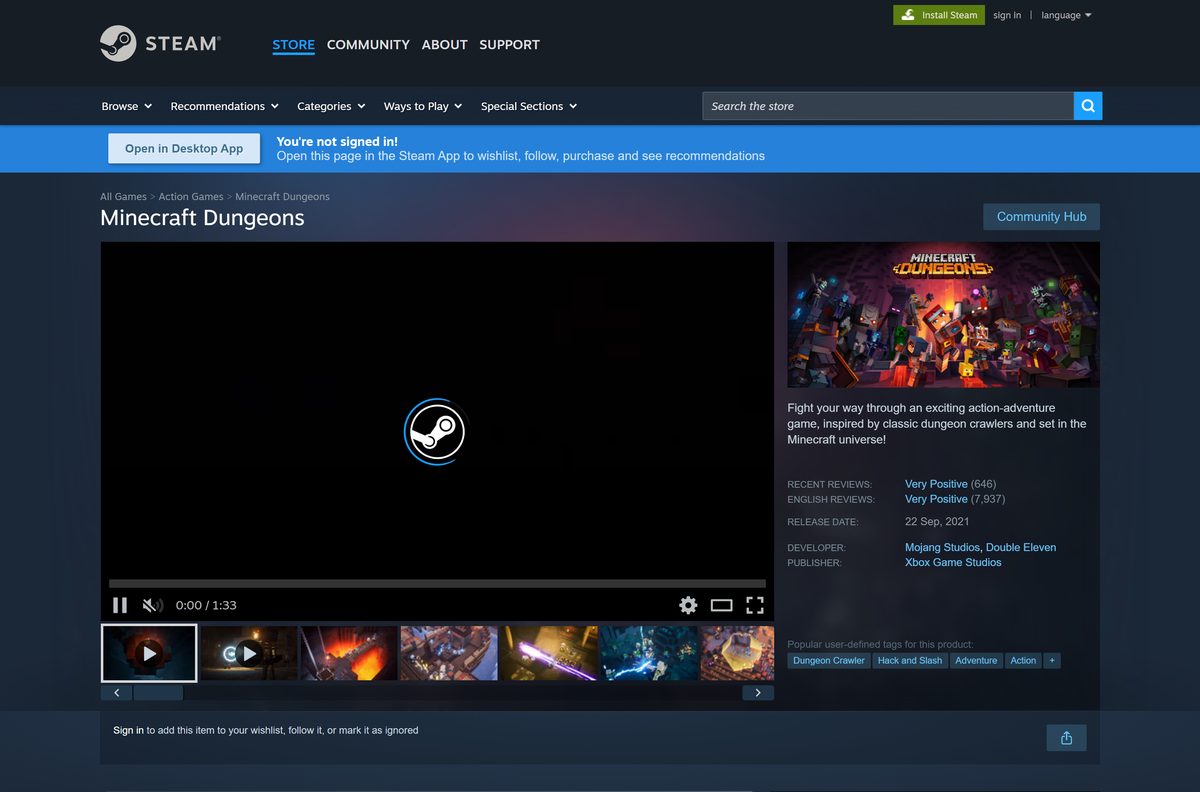Click the Adventure tag
Image resolution: width=1200 pixels, height=792 pixels.
[x=976, y=661]
